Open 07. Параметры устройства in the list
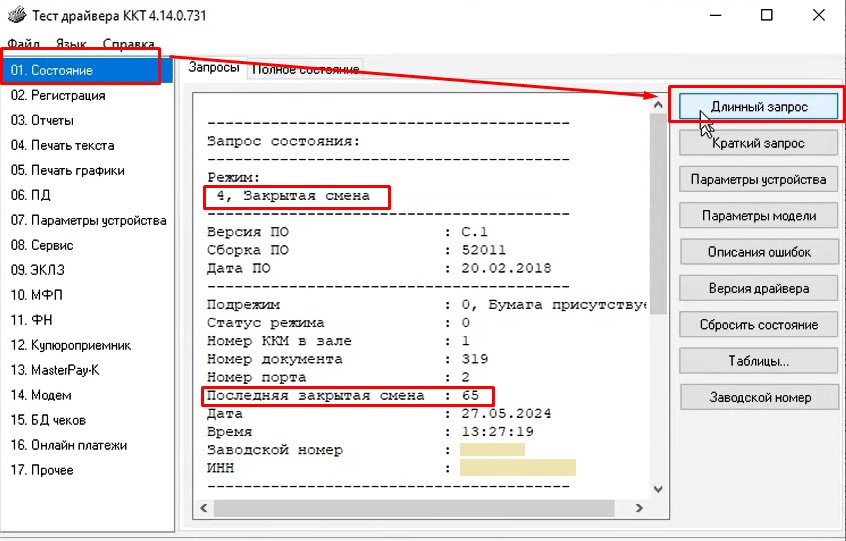The width and height of the screenshot is (846, 541). [87, 220]
